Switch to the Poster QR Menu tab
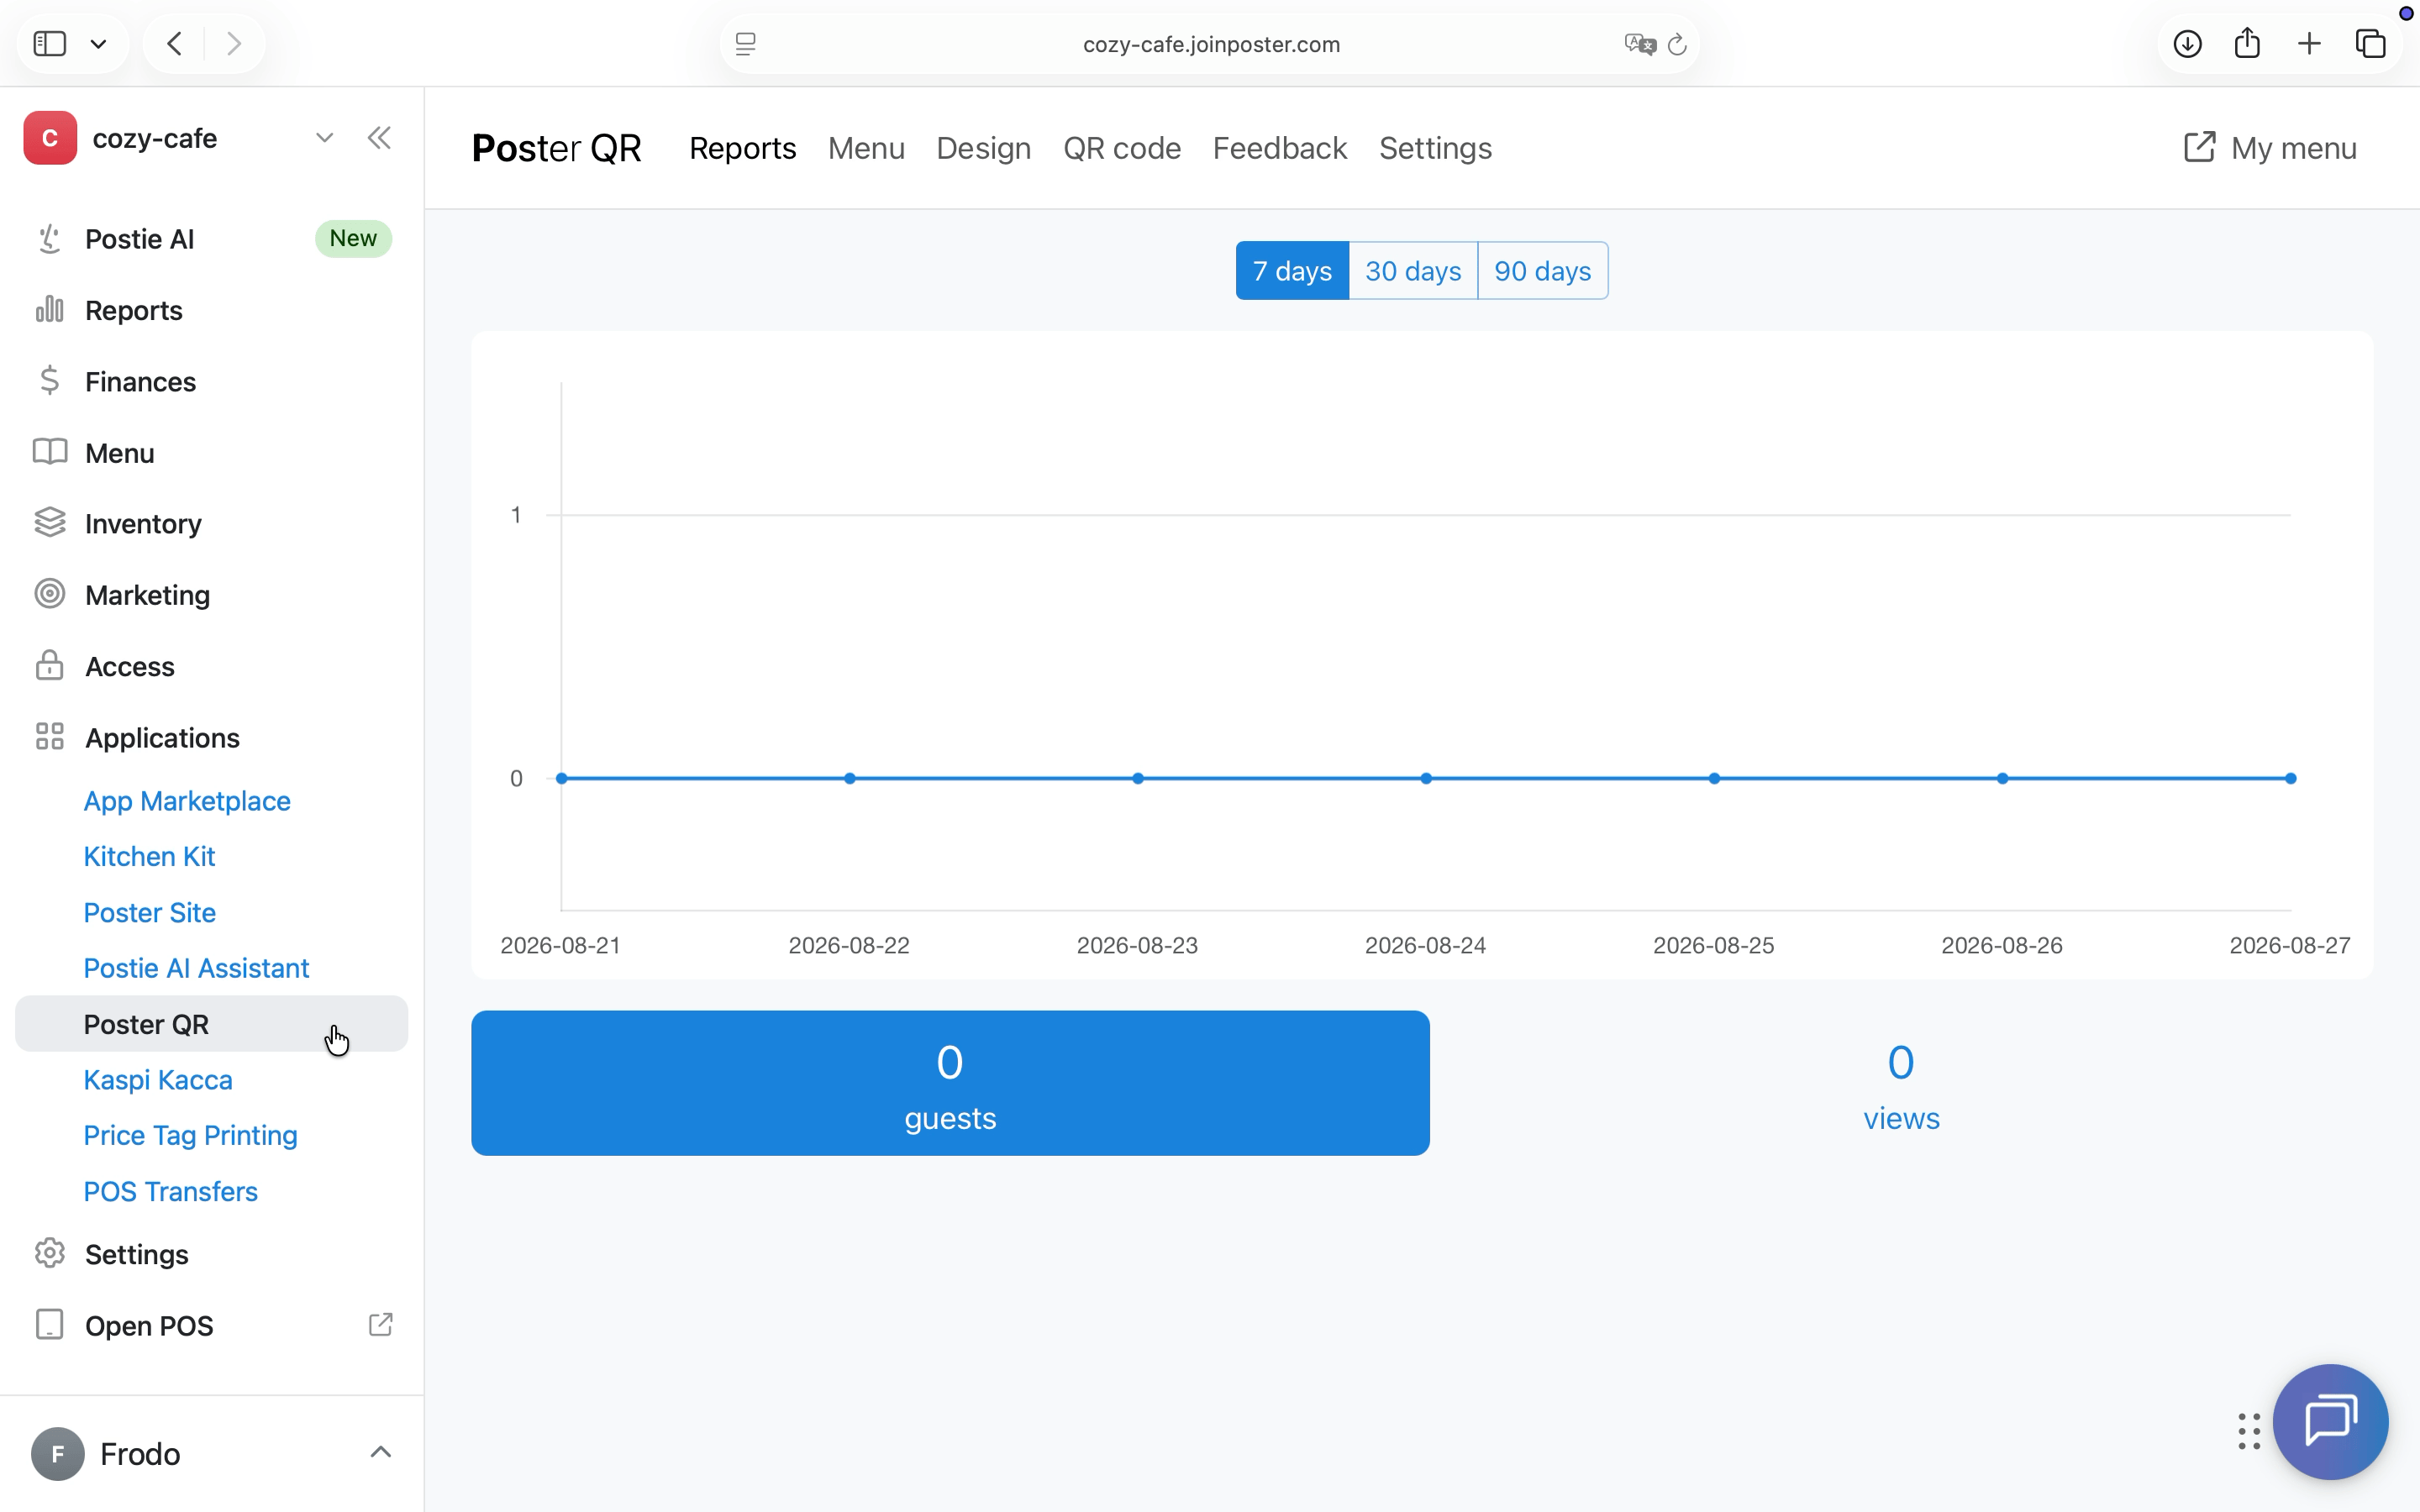Viewport: 2420px width, 1512px height. coord(866,148)
